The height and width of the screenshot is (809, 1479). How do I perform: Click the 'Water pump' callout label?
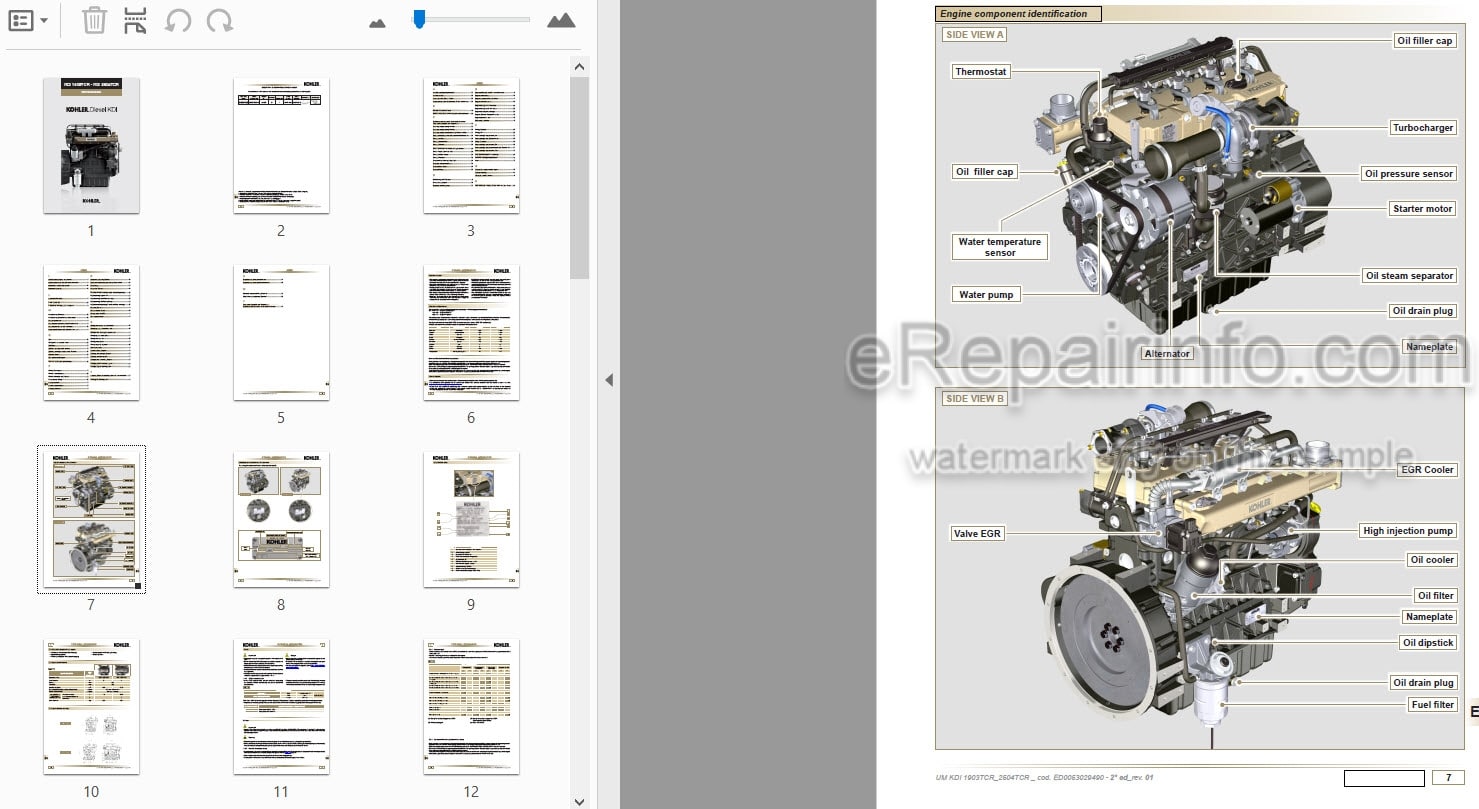point(986,295)
